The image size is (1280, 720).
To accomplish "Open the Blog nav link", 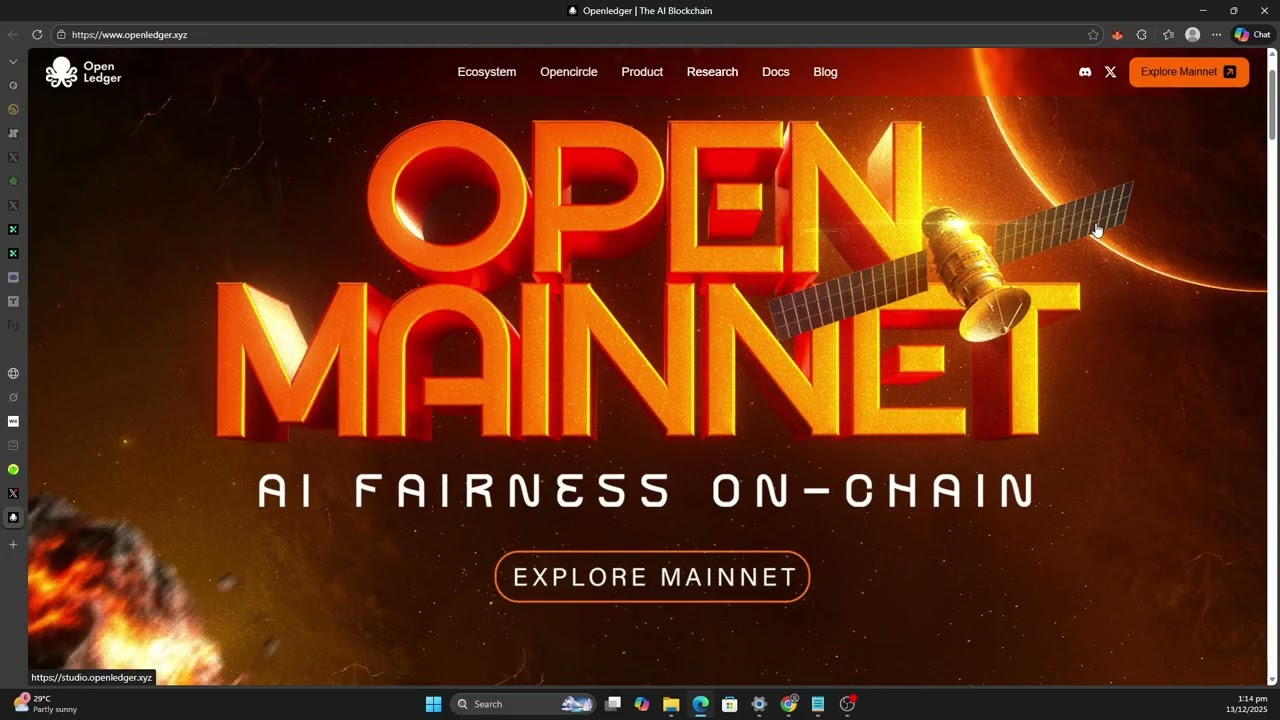I will click(825, 72).
